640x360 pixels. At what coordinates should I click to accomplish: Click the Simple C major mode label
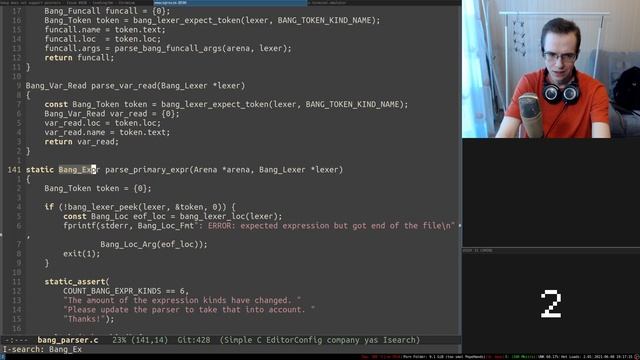tap(241, 340)
